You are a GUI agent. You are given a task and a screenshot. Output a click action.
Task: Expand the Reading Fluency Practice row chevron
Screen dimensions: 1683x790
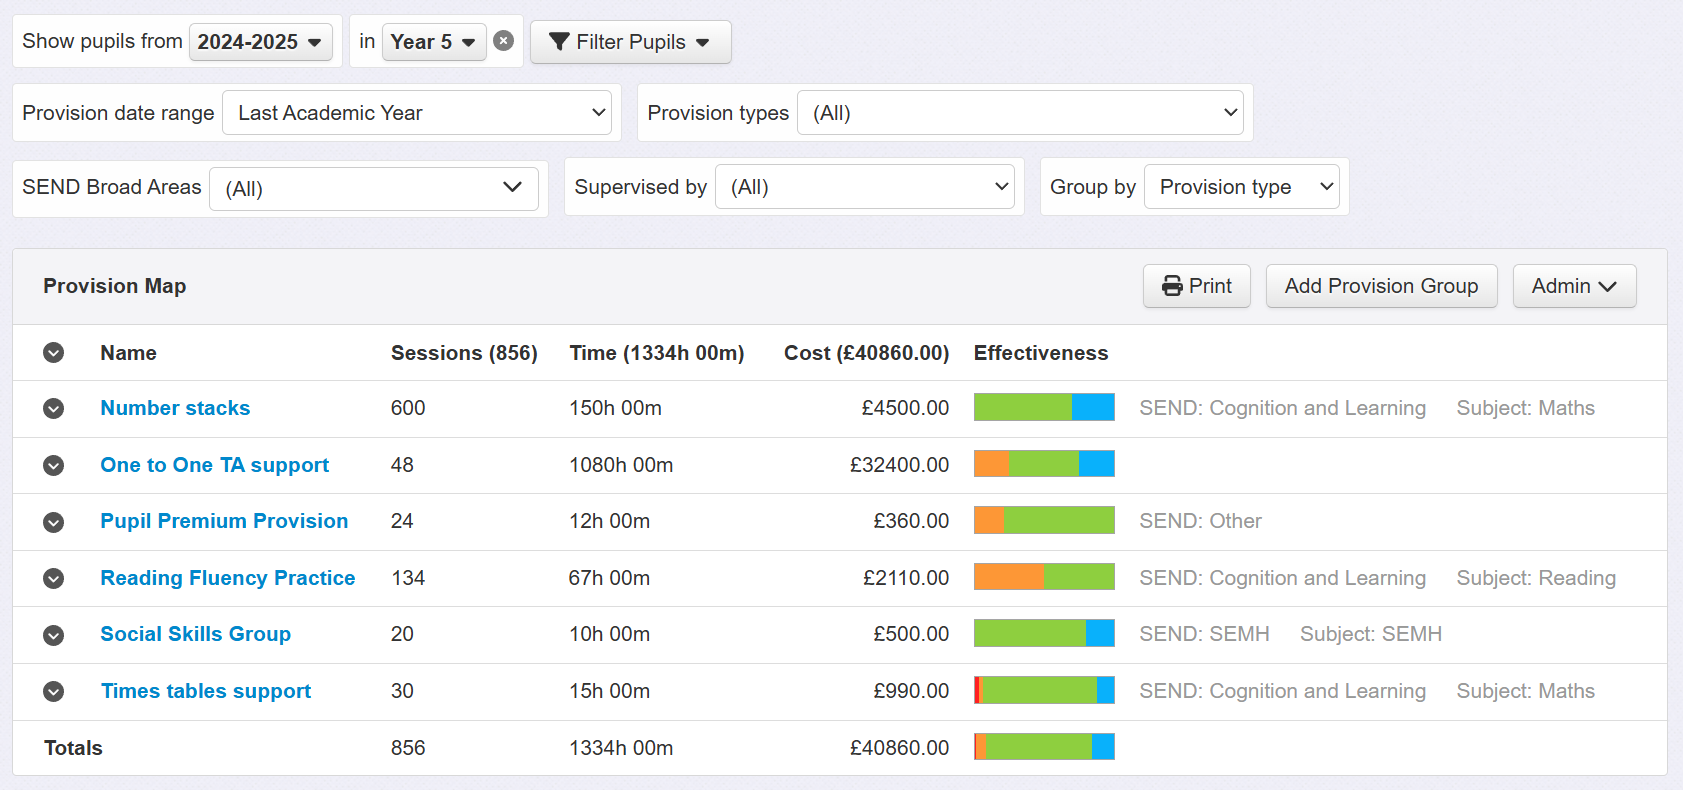[x=54, y=578]
